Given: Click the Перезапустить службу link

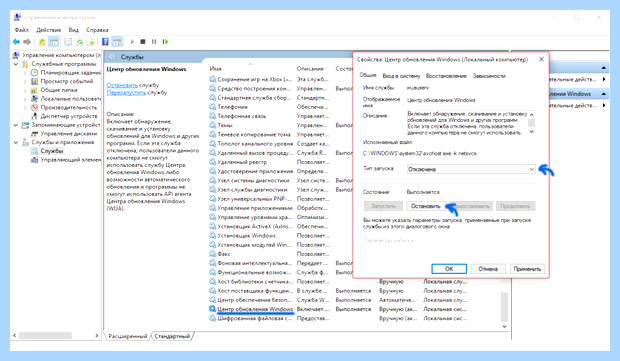Looking at the screenshot, I should (126, 93).
